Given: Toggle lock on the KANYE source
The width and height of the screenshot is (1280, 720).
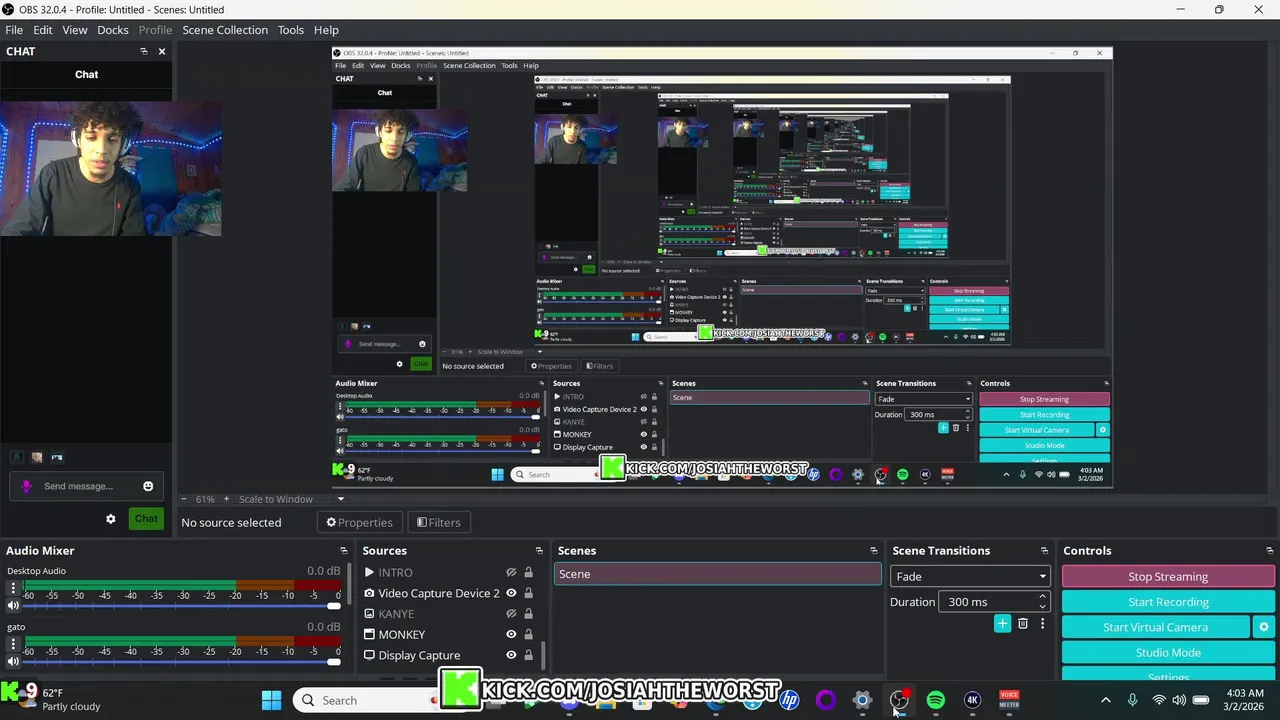Looking at the screenshot, I should (528, 614).
